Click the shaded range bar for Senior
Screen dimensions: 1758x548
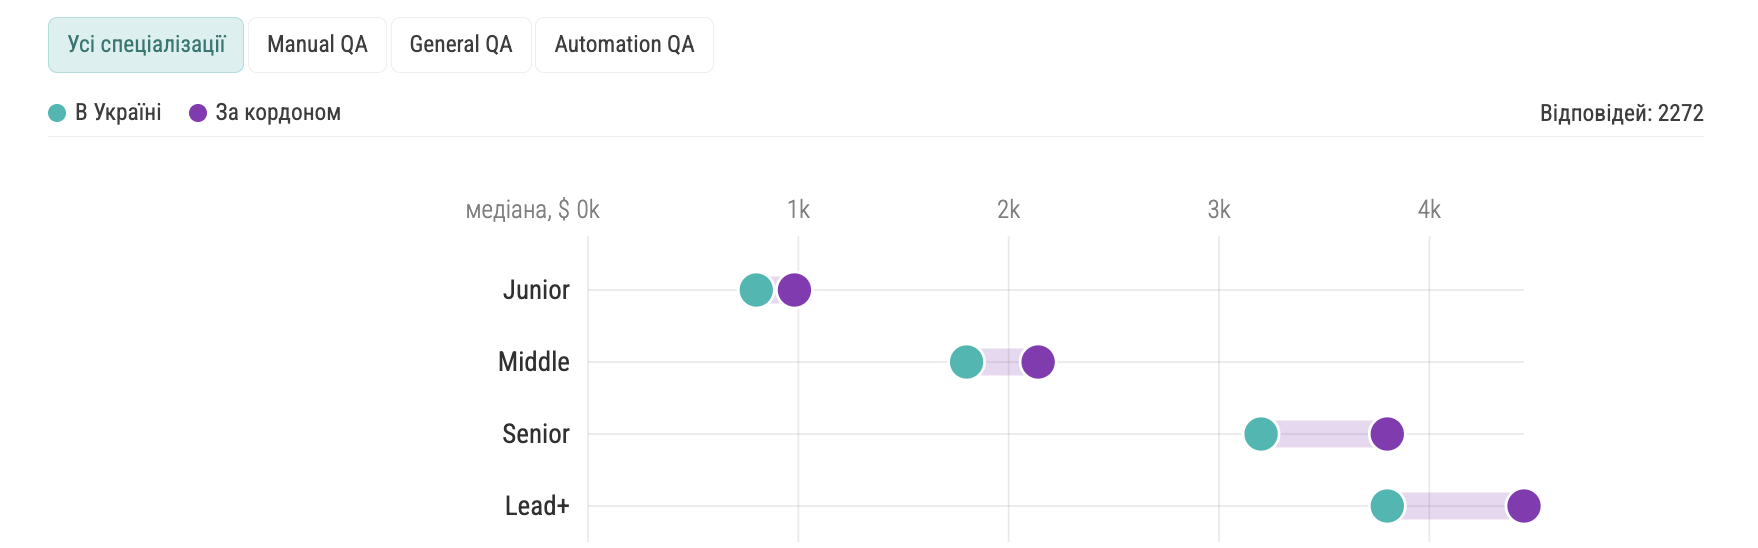pyautogui.click(x=1324, y=434)
